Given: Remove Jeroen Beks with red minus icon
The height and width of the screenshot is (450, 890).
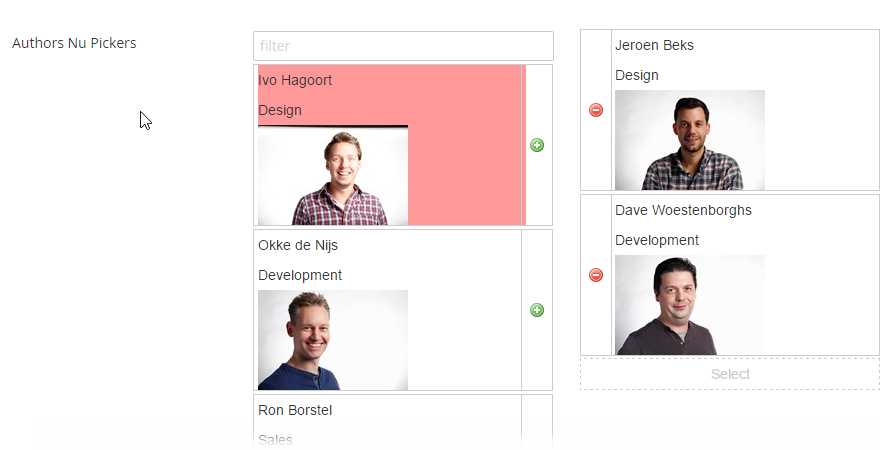Looking at the screenshot, I should 596,110.
